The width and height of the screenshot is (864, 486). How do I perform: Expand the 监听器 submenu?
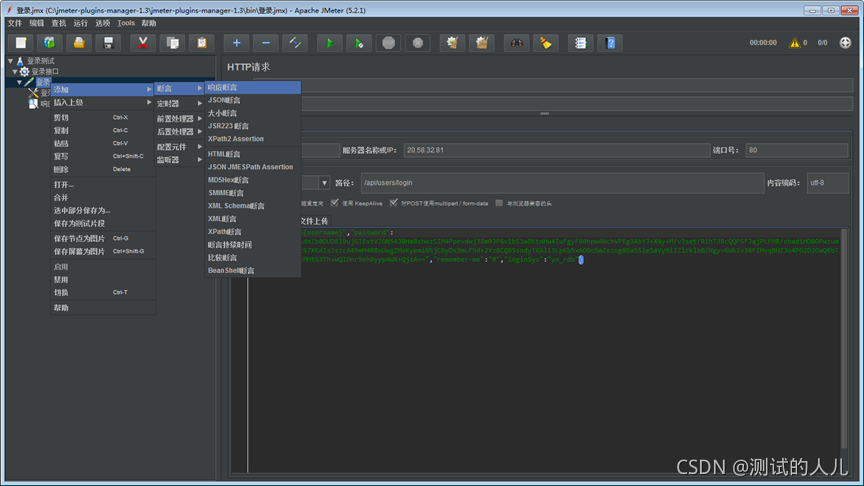pyautogui.click(x=179, y=160)
